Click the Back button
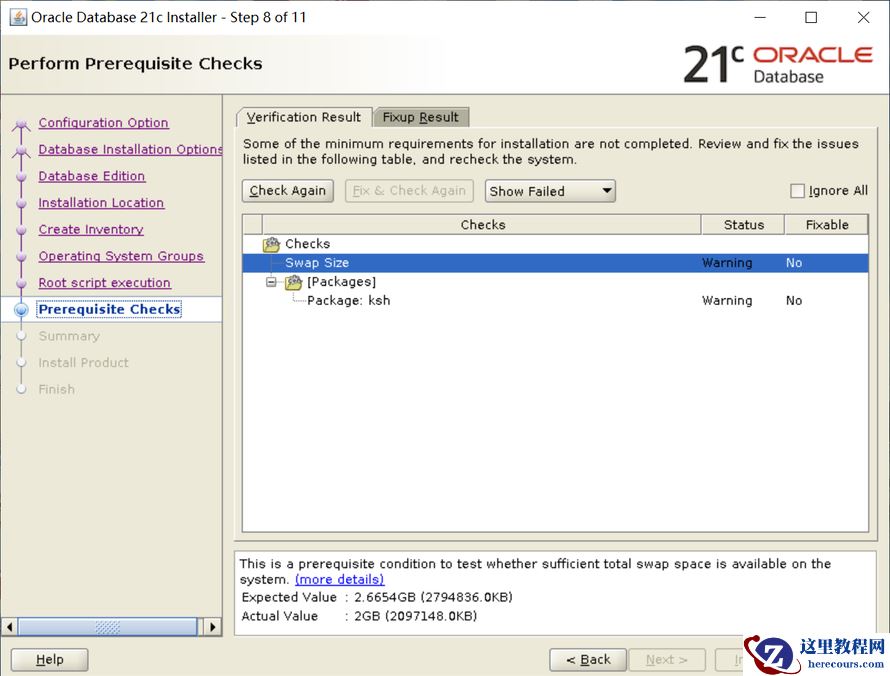 pos(588,660)
